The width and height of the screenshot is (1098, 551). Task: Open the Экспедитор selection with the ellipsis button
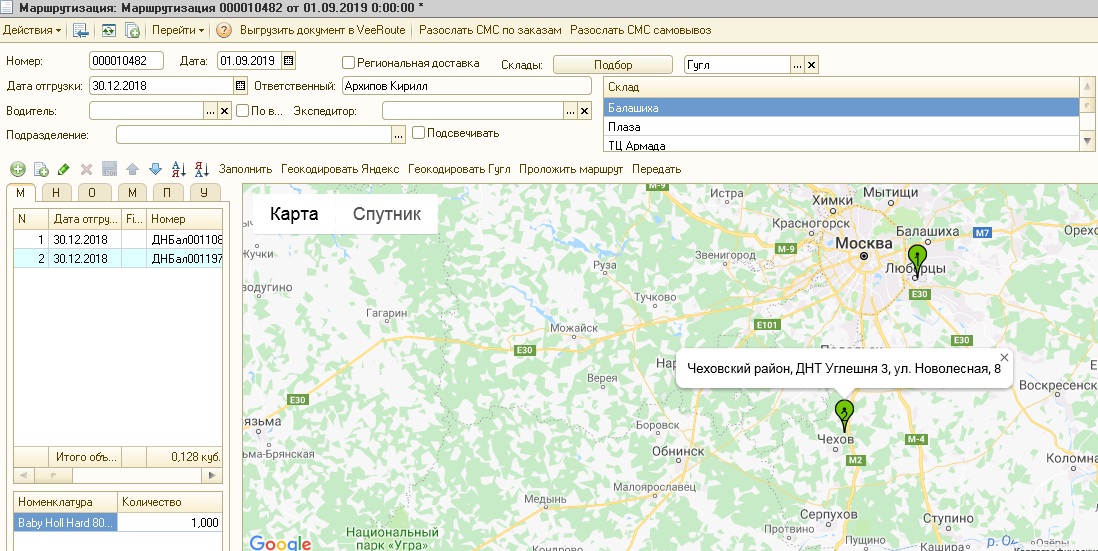571,111
